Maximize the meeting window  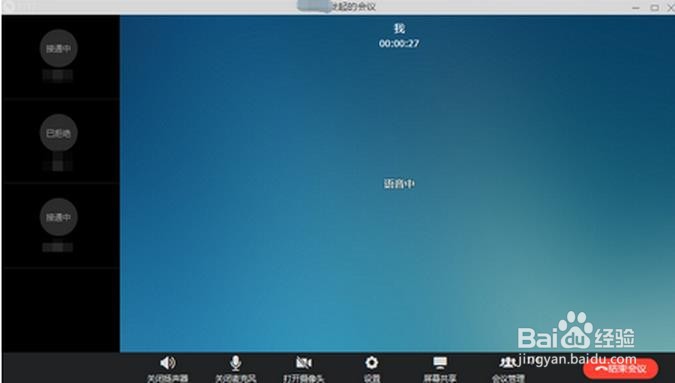coord(654,7)
